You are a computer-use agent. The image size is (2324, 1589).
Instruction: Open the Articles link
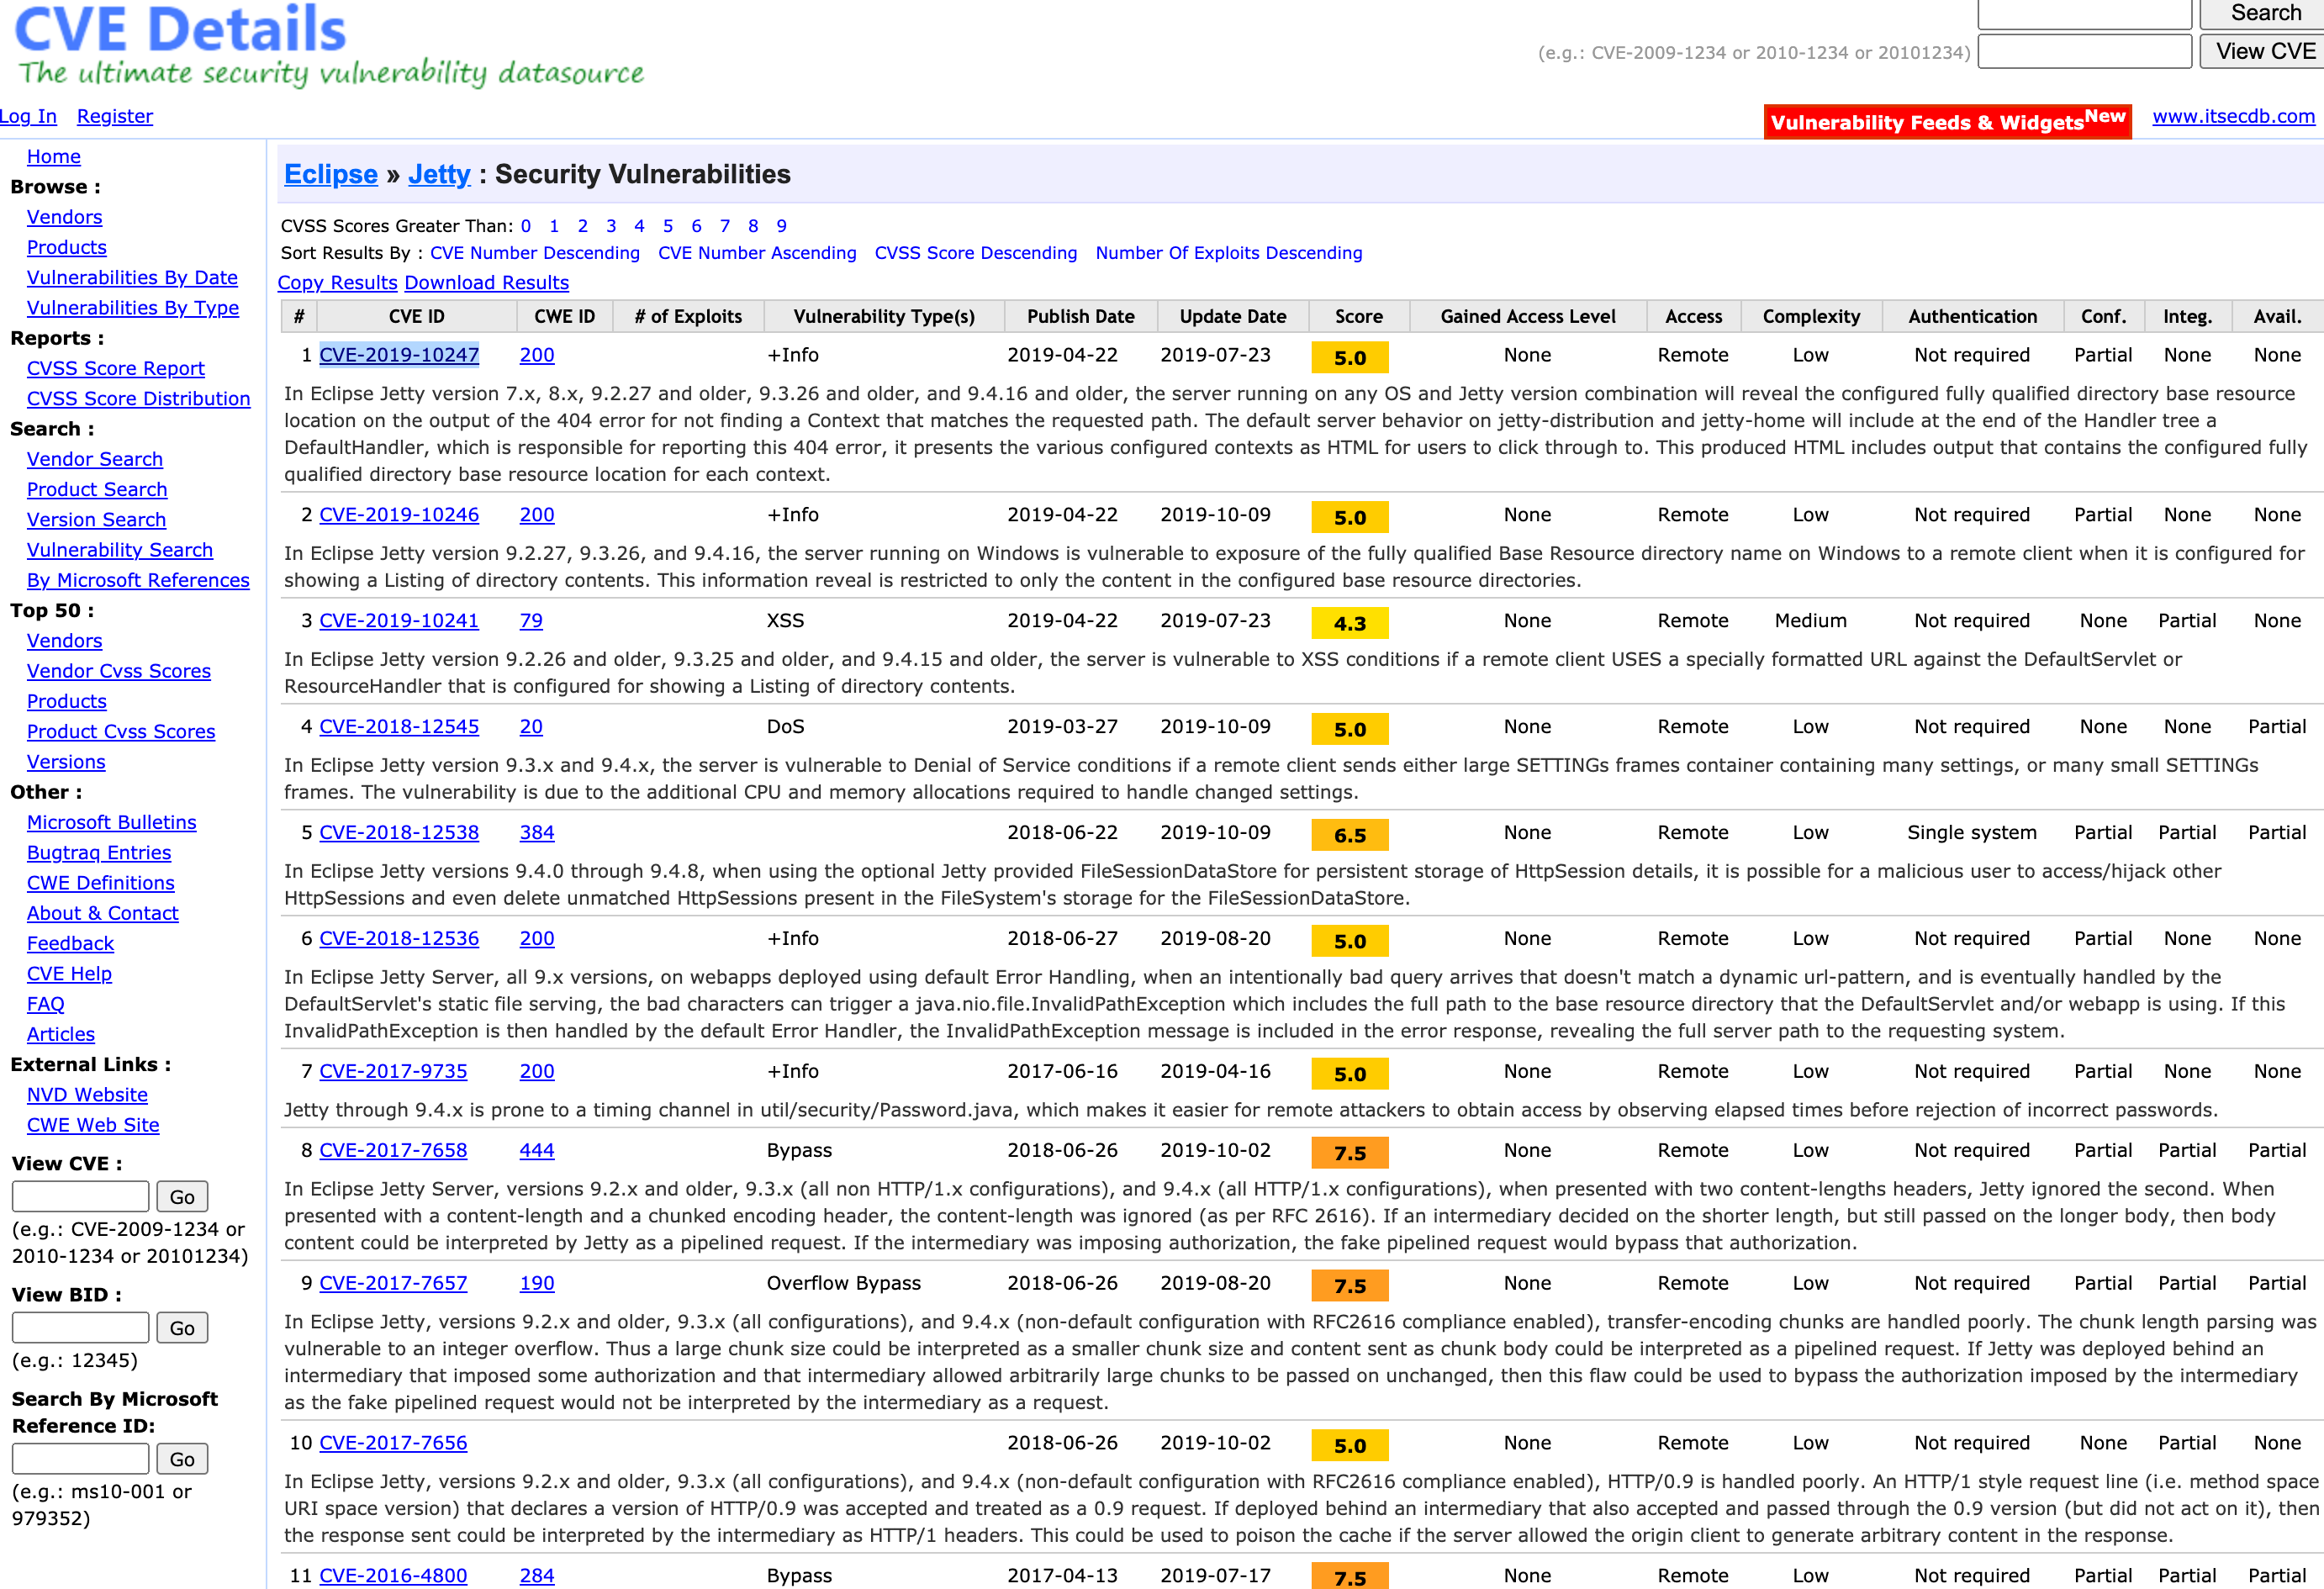61,1033
